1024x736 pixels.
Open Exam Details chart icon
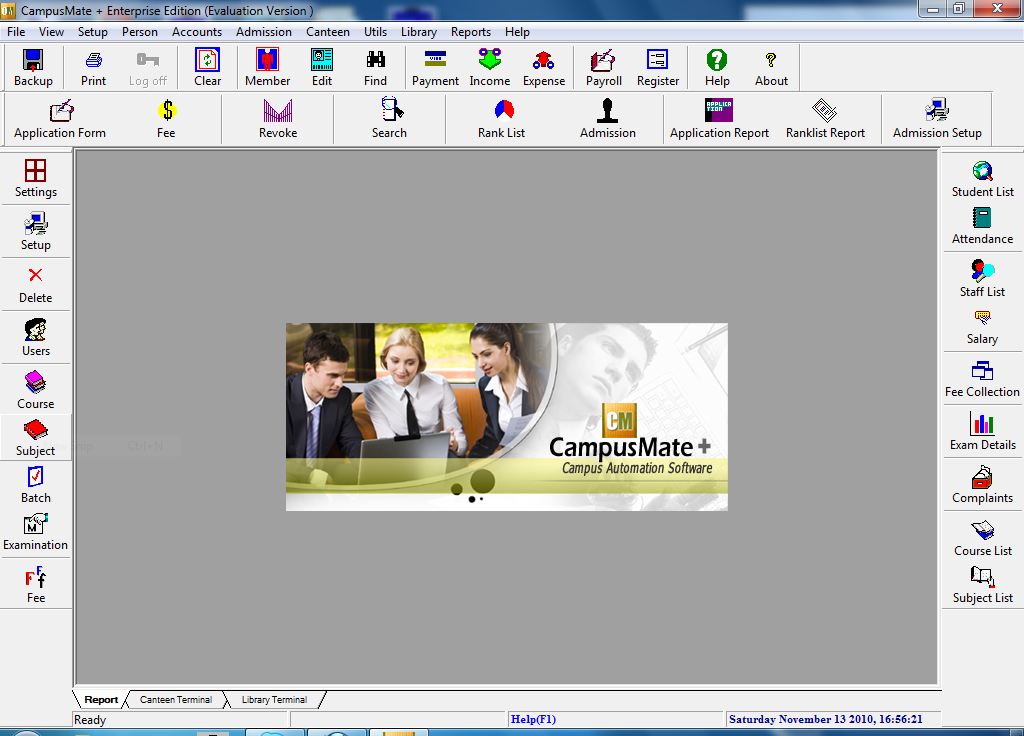(982, 431)
